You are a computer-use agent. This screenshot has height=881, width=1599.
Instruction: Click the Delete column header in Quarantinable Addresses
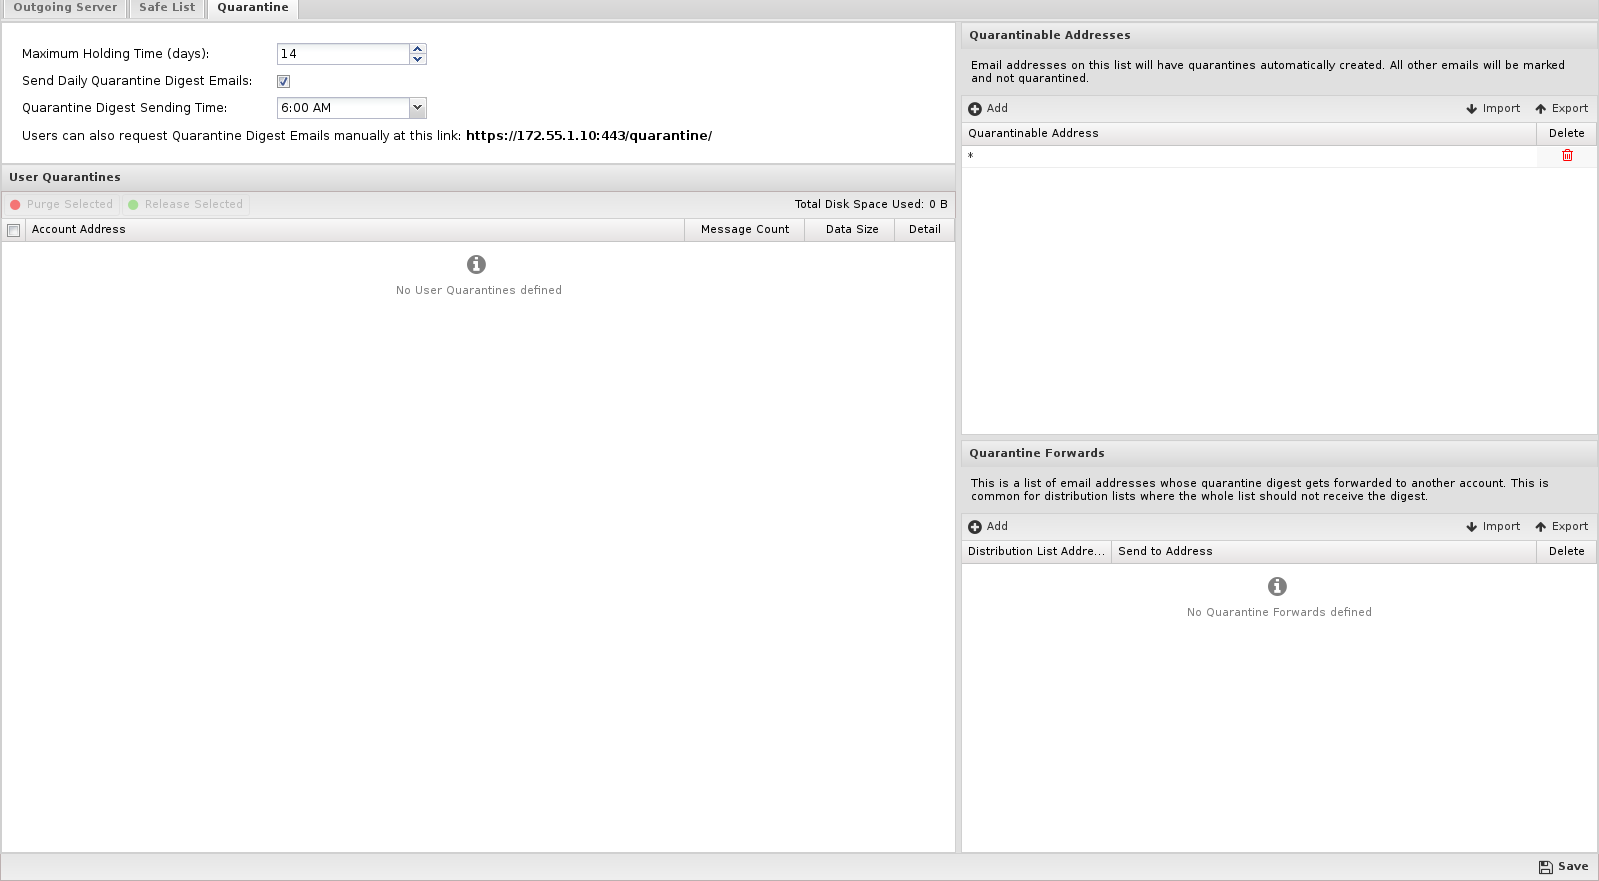click(1567, 133)
